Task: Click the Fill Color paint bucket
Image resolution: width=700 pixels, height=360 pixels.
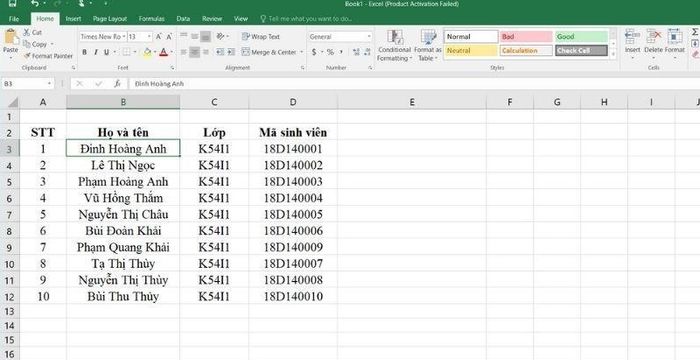Action: click(x=147, y=52)
